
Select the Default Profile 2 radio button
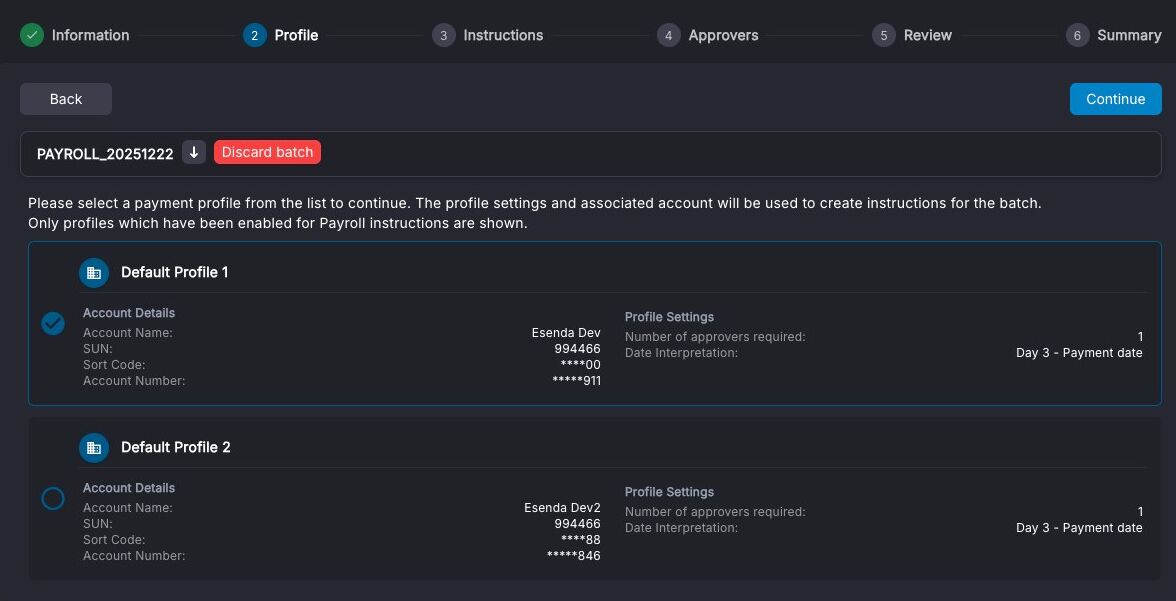[52, 498]
